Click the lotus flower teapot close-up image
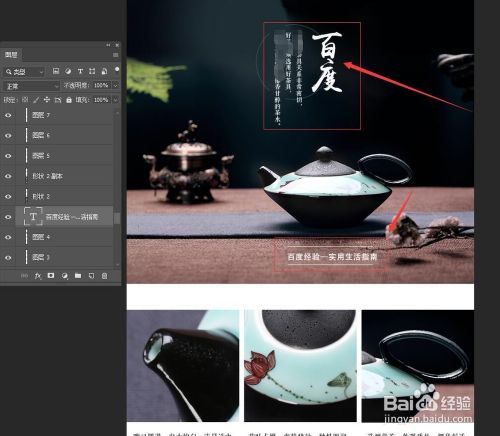The image size is (500, 436). [x=300, y=366]
